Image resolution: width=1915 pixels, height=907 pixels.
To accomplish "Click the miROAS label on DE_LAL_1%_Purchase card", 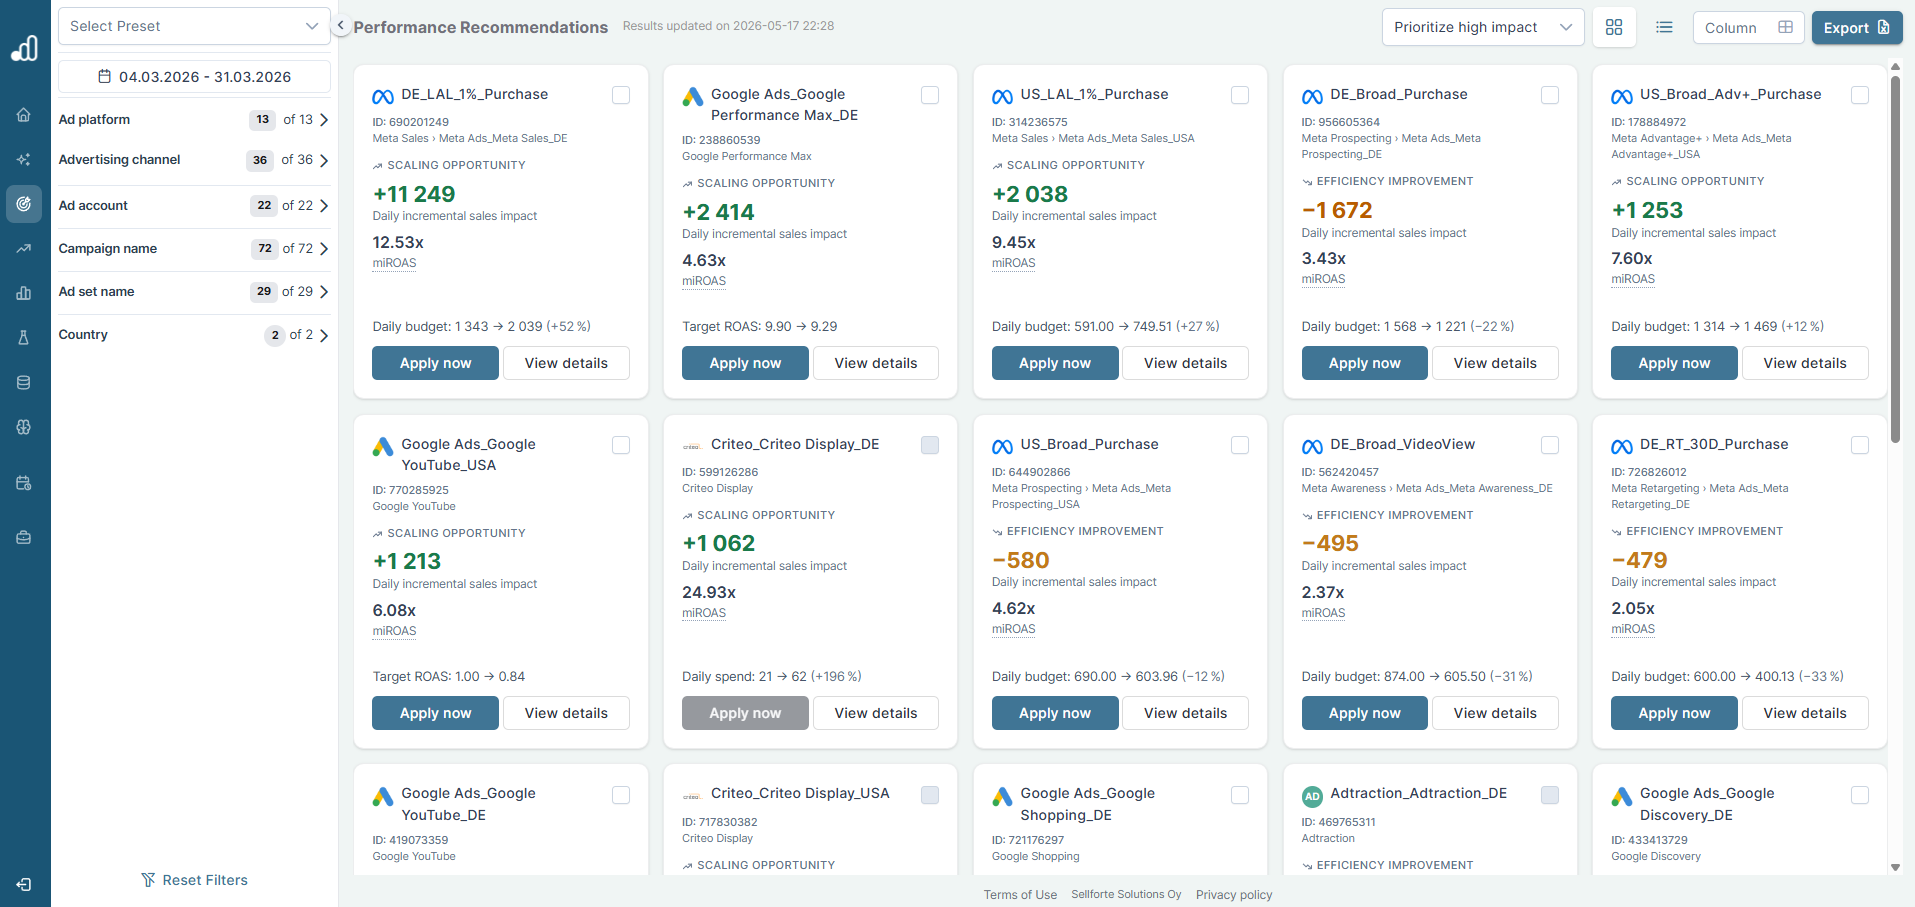I will click(394, 263).
